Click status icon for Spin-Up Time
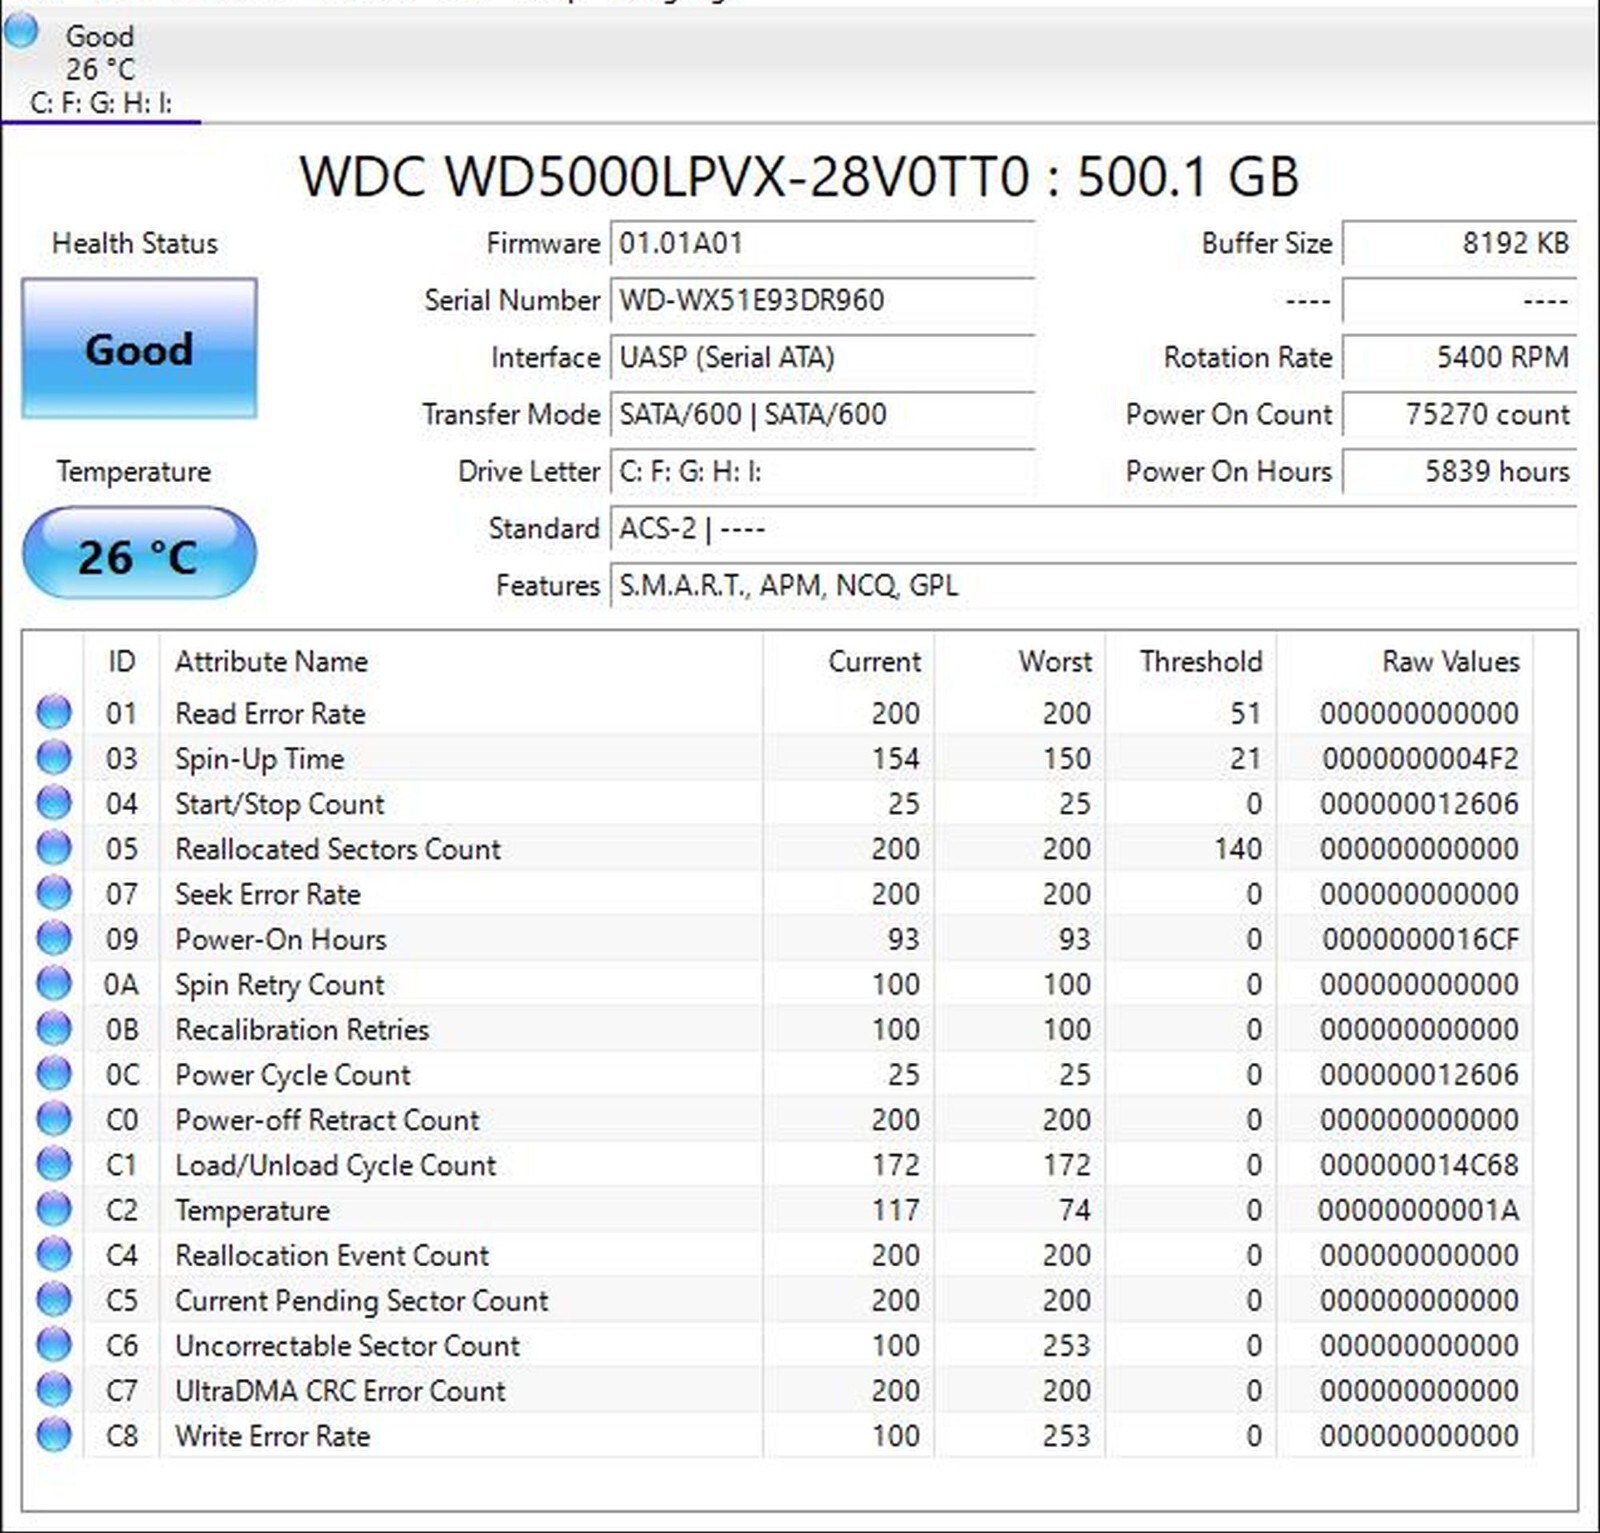The height and width of the screenshot is (1533, 1600). (x=54, y=757)
